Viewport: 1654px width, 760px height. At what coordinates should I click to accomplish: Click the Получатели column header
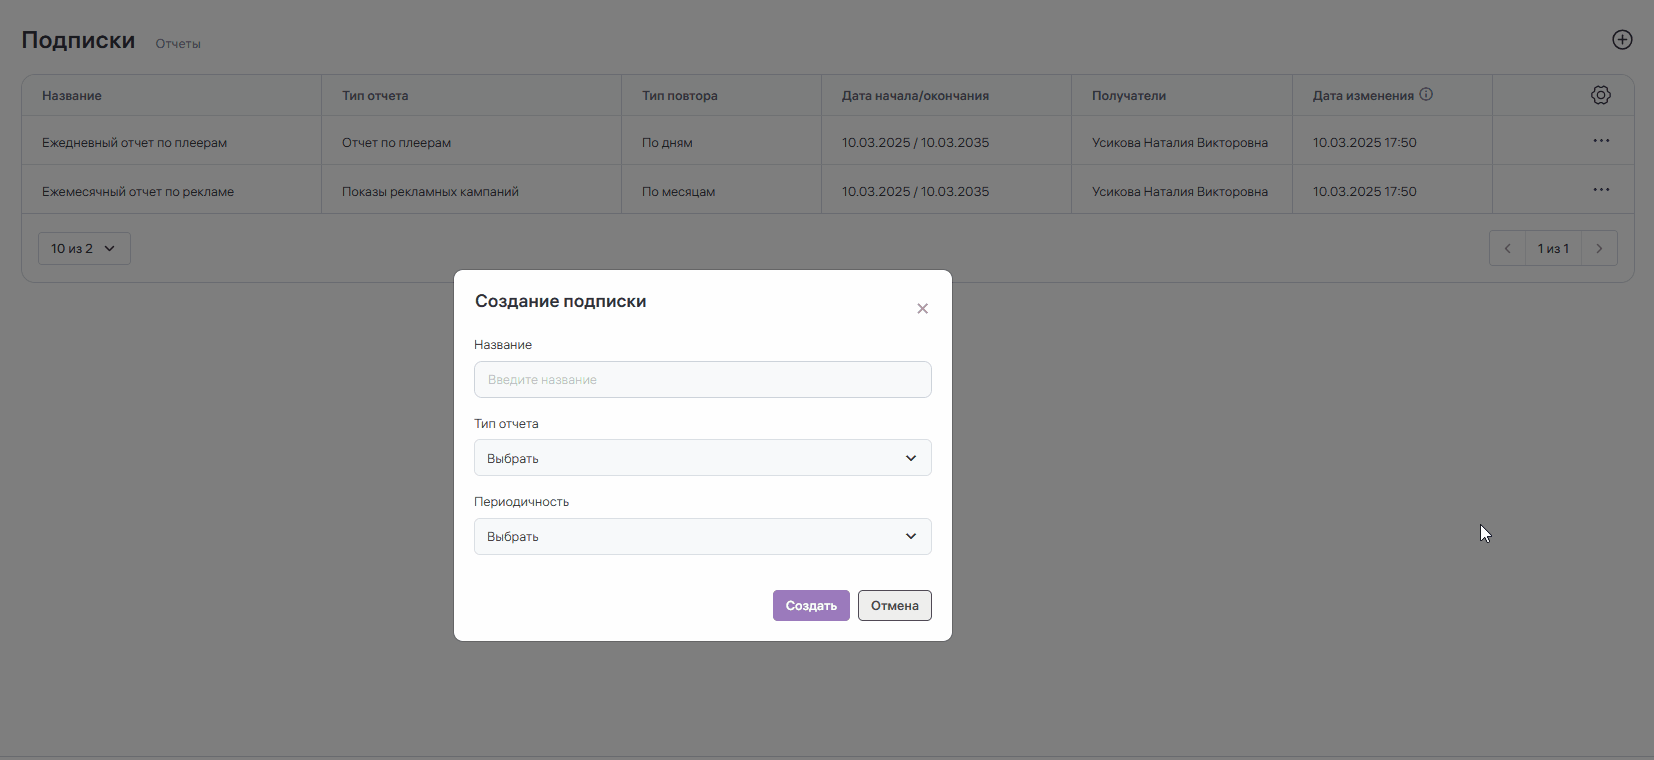pyautogui.click(x=1129, y=96)
